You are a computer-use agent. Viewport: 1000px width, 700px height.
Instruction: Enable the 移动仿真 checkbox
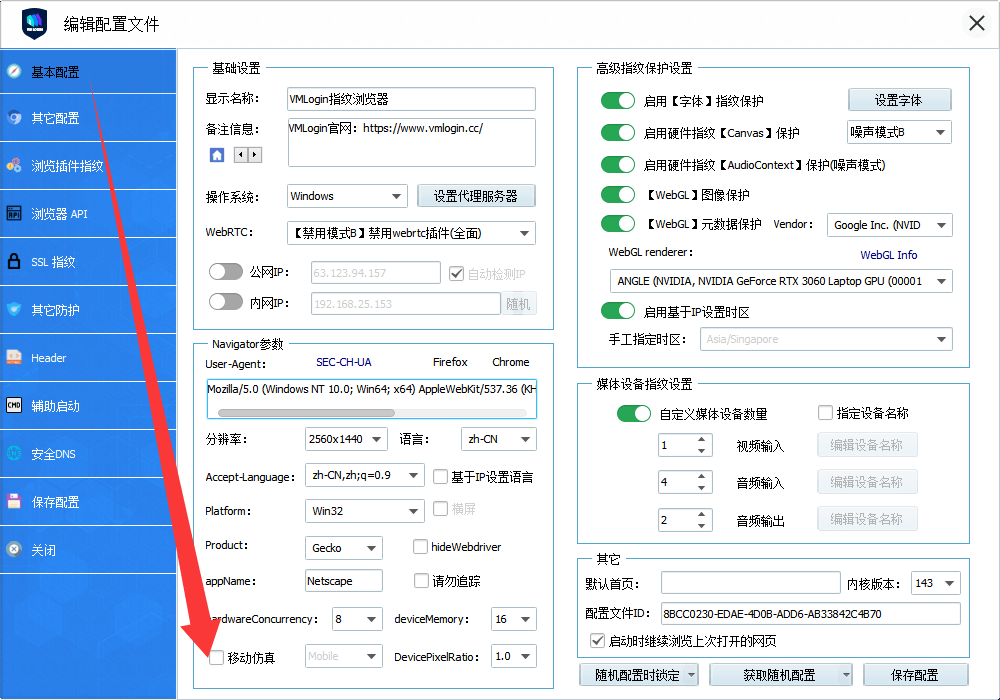(216, 656)
